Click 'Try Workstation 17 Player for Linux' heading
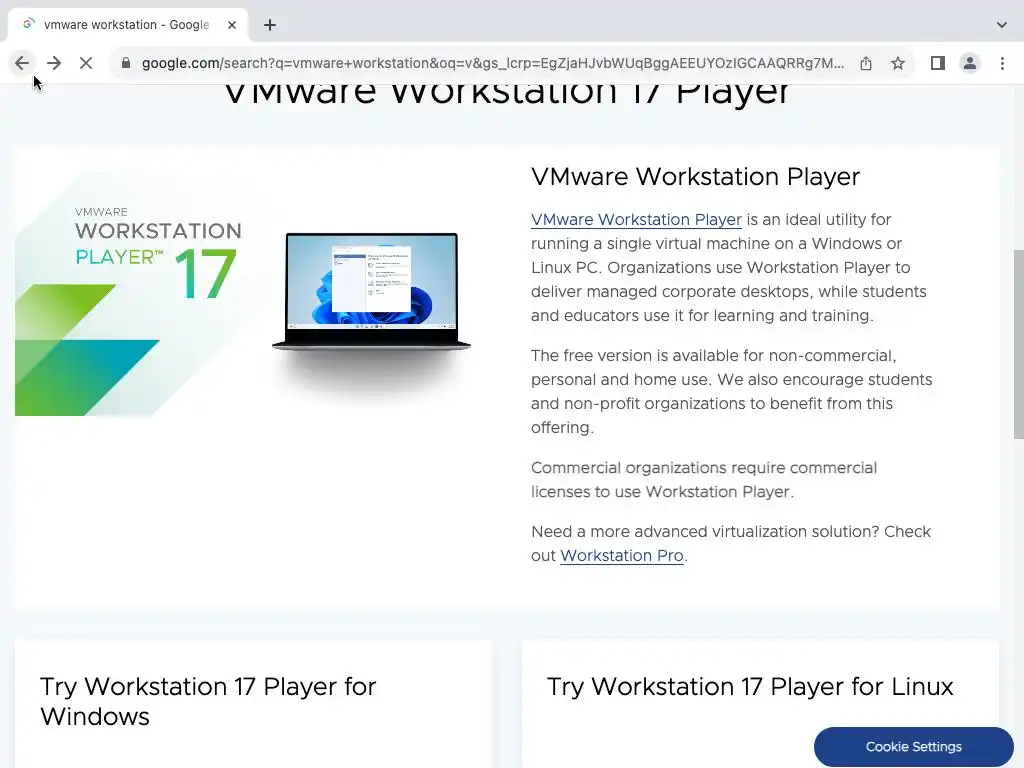 point(750,686)
